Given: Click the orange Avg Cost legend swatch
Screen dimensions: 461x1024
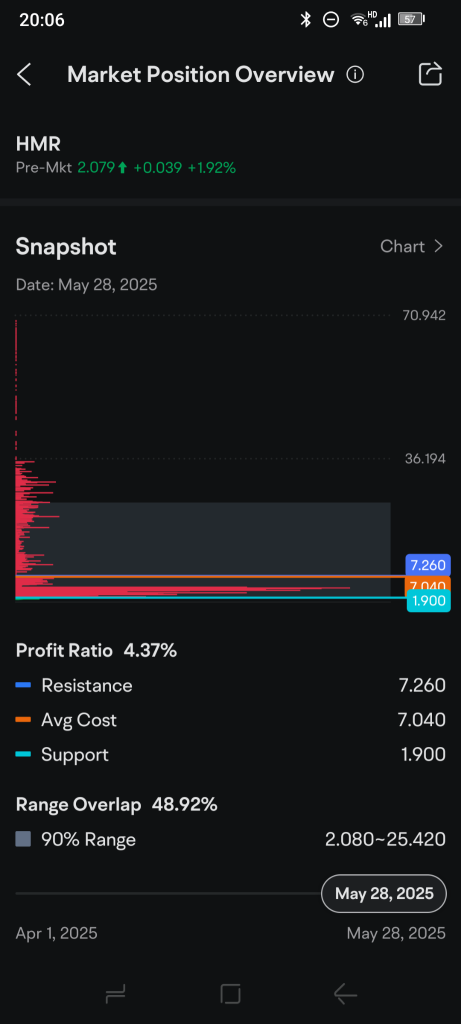Looking at the screenshot, I should pos(24,720).
